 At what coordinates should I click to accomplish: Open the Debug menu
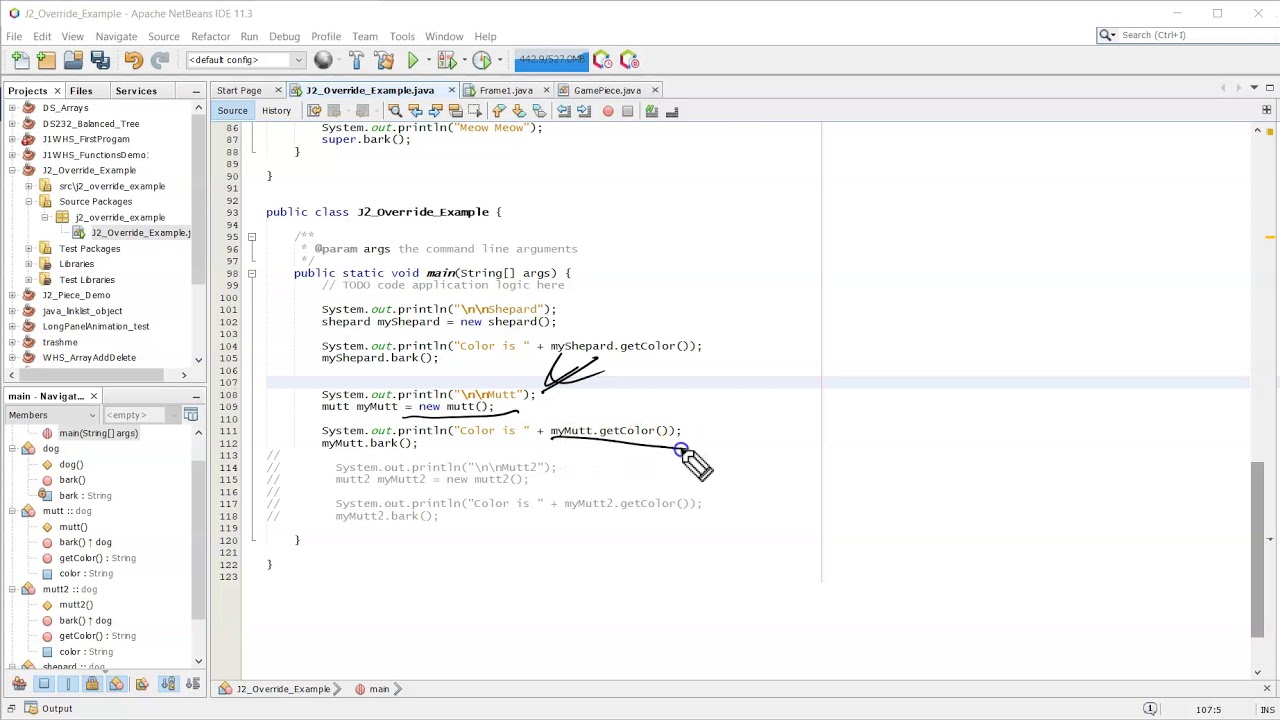(x=284, y=36)
